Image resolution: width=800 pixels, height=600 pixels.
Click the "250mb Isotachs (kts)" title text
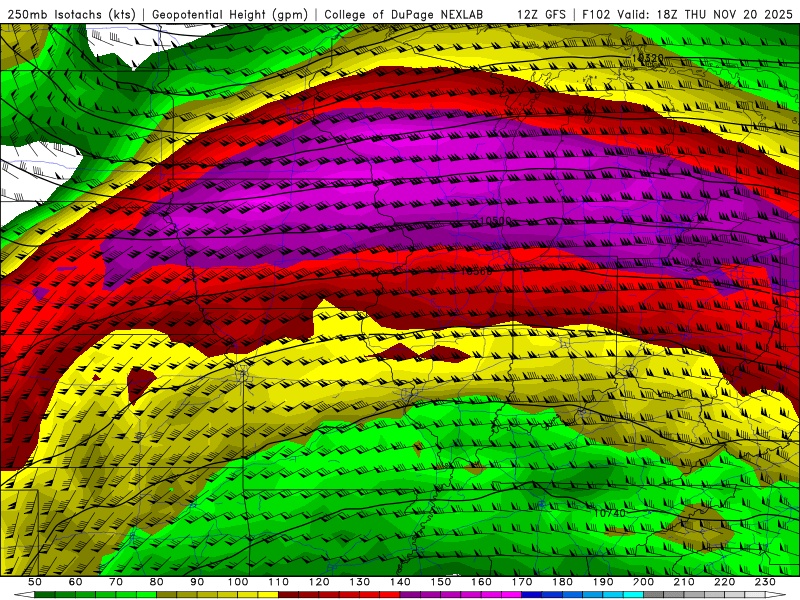point(71,14)
